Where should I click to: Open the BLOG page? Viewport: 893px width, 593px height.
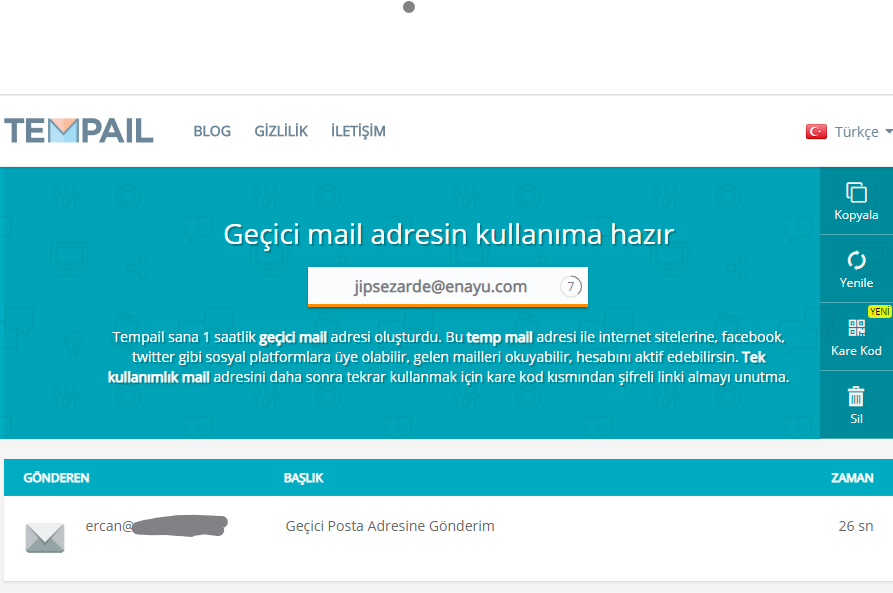pyautogui.click(x=212, y=132)
